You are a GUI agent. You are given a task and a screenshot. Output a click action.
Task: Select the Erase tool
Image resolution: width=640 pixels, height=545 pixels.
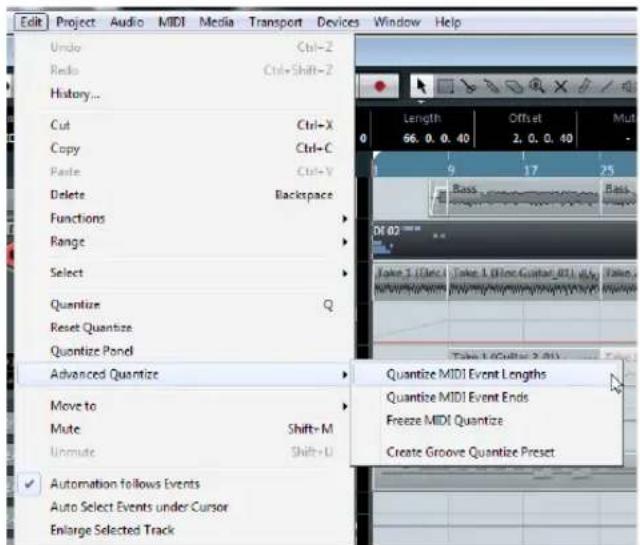(514, 87)
